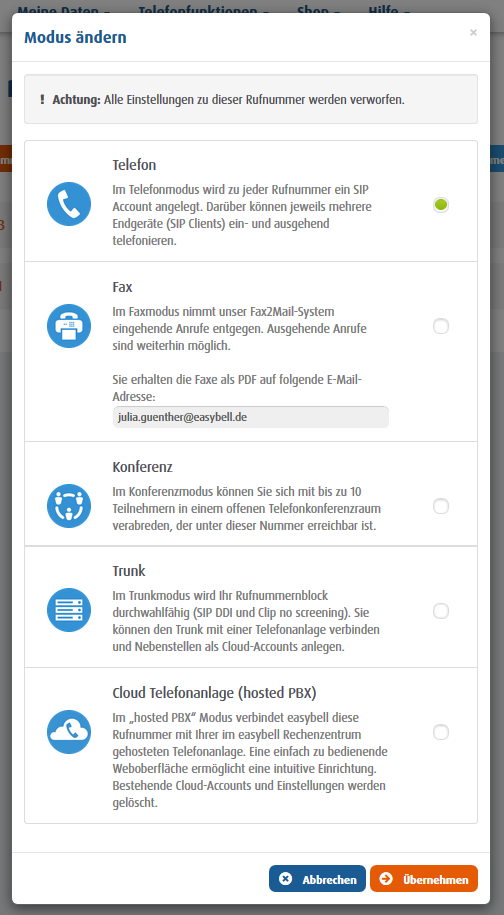This screenshot has width=504, height=915.
Task: Open the Meine Daten menu
Action: (65, 11)
